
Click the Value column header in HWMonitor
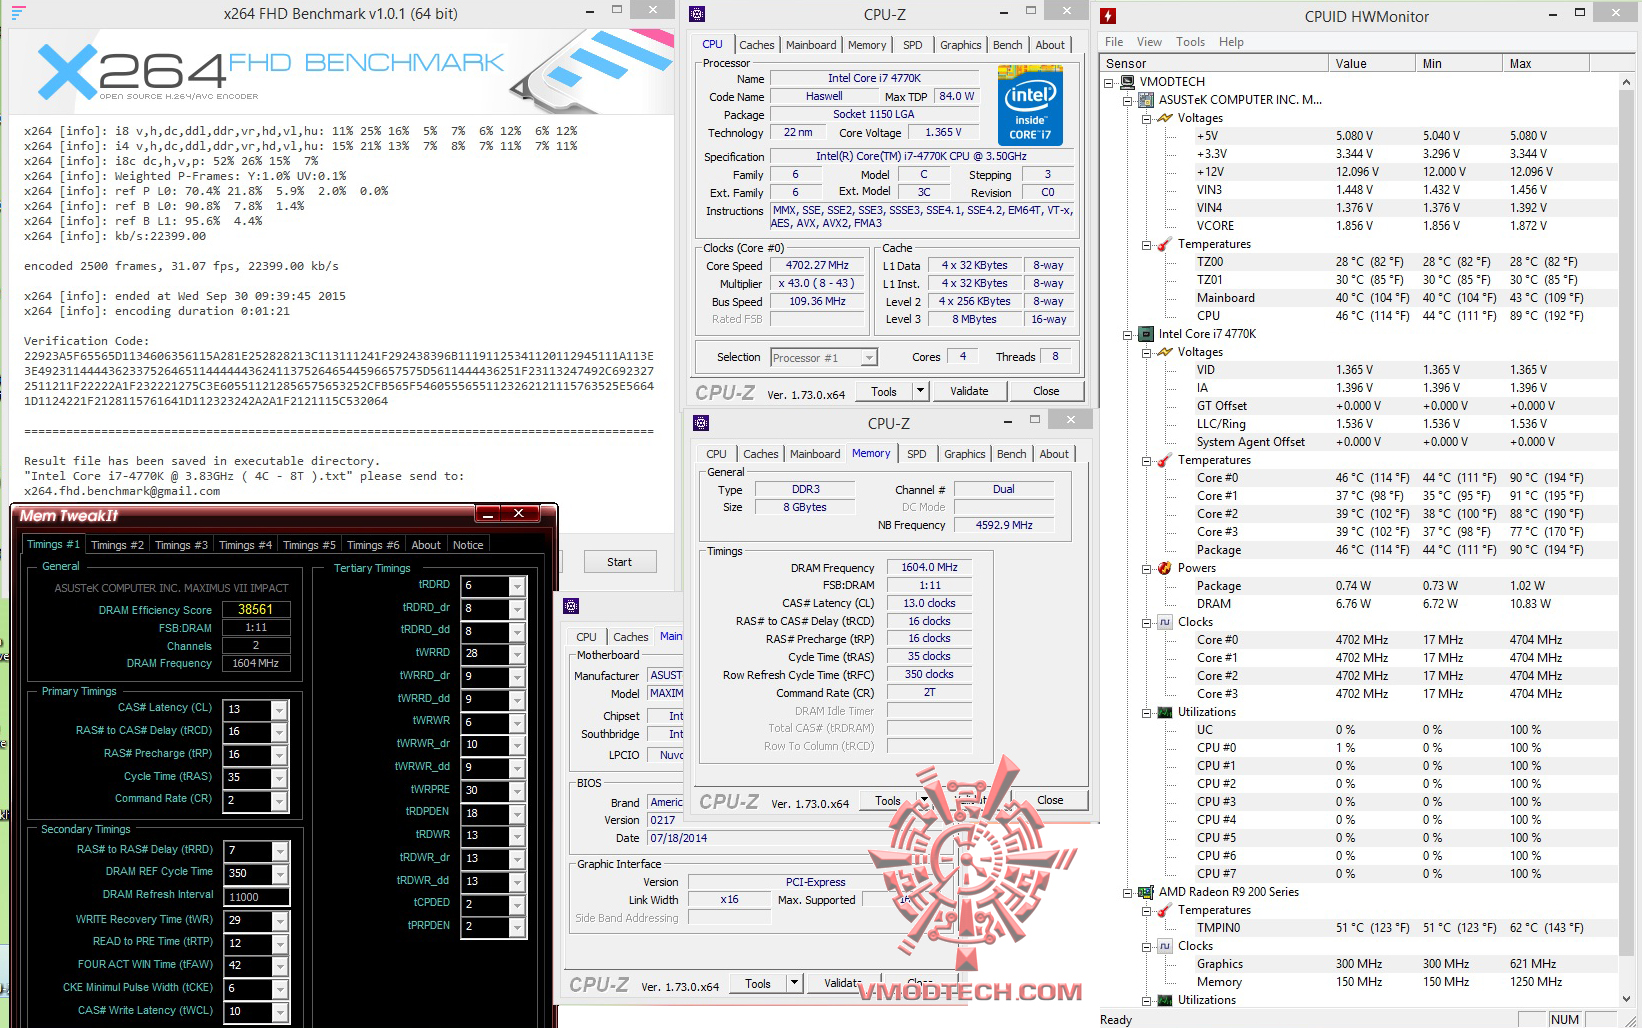[x=1373, y=63]
